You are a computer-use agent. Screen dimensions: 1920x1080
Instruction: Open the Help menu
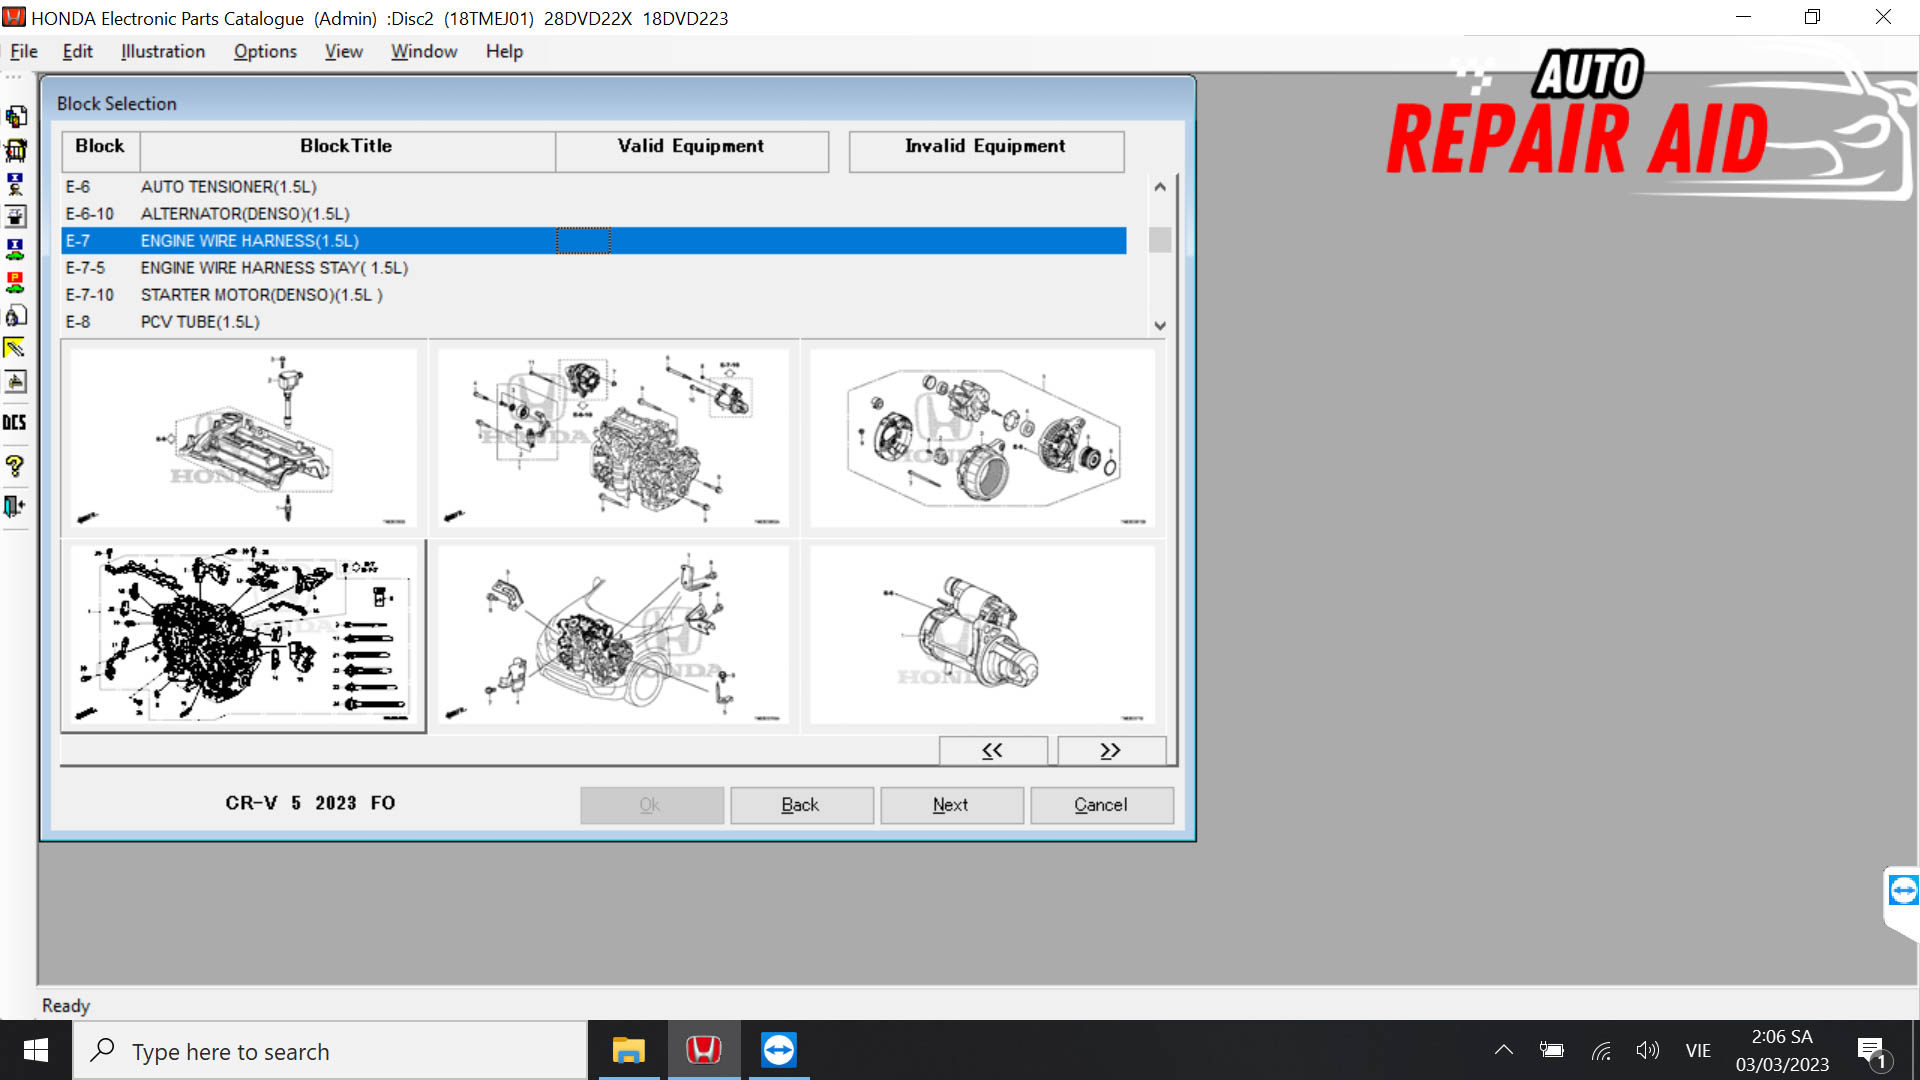tap(504, 52)
